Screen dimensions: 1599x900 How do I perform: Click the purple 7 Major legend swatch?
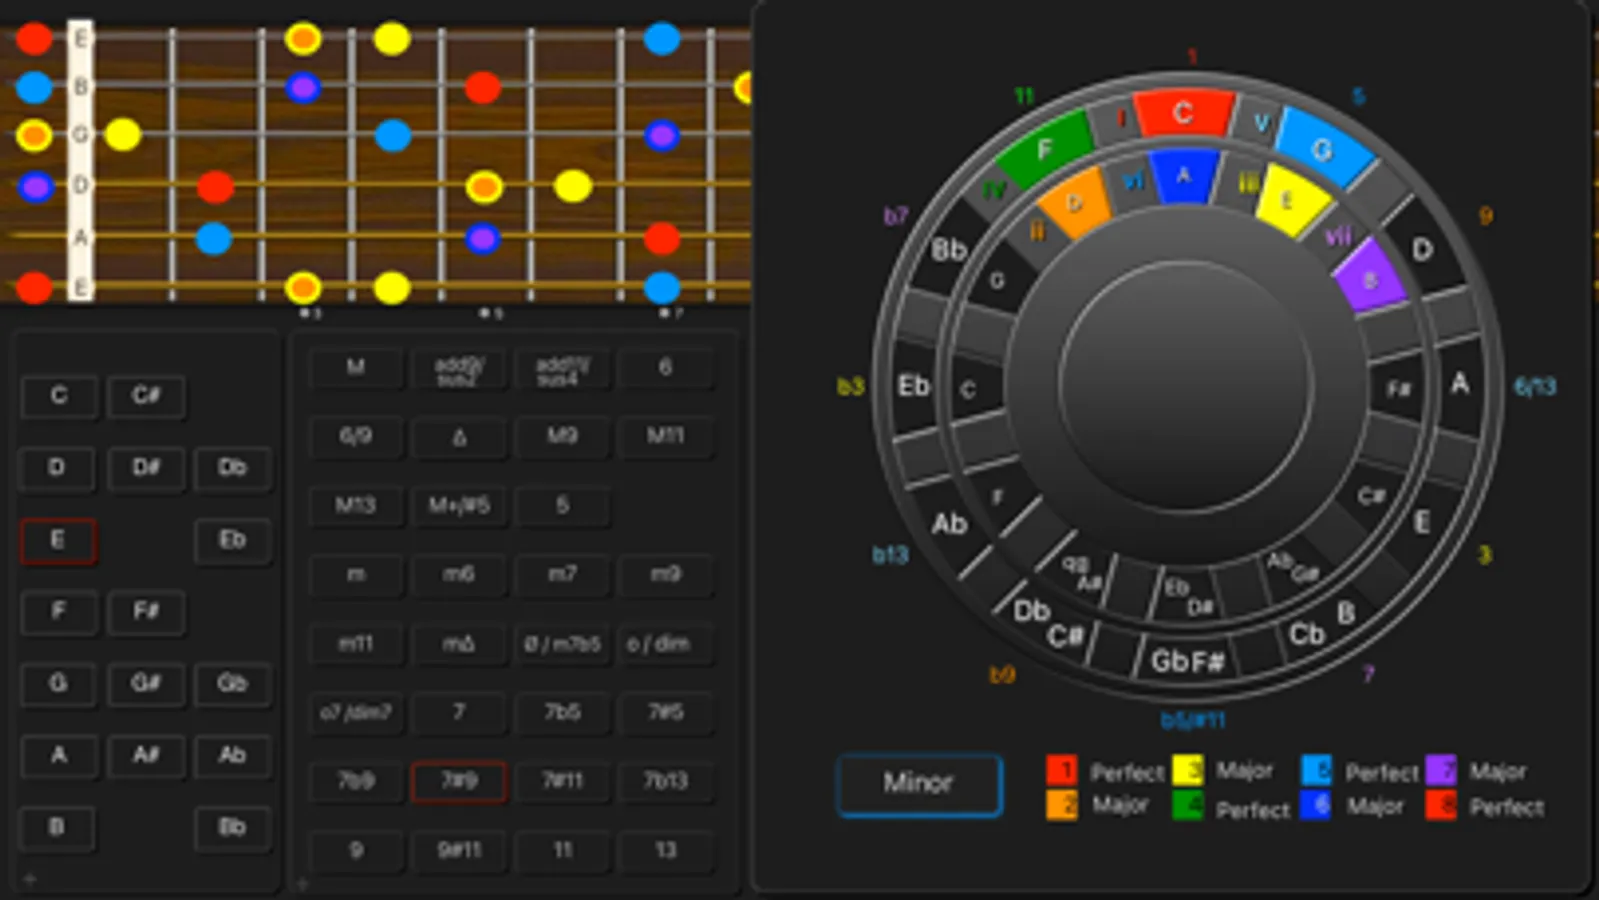point(1441,770)
